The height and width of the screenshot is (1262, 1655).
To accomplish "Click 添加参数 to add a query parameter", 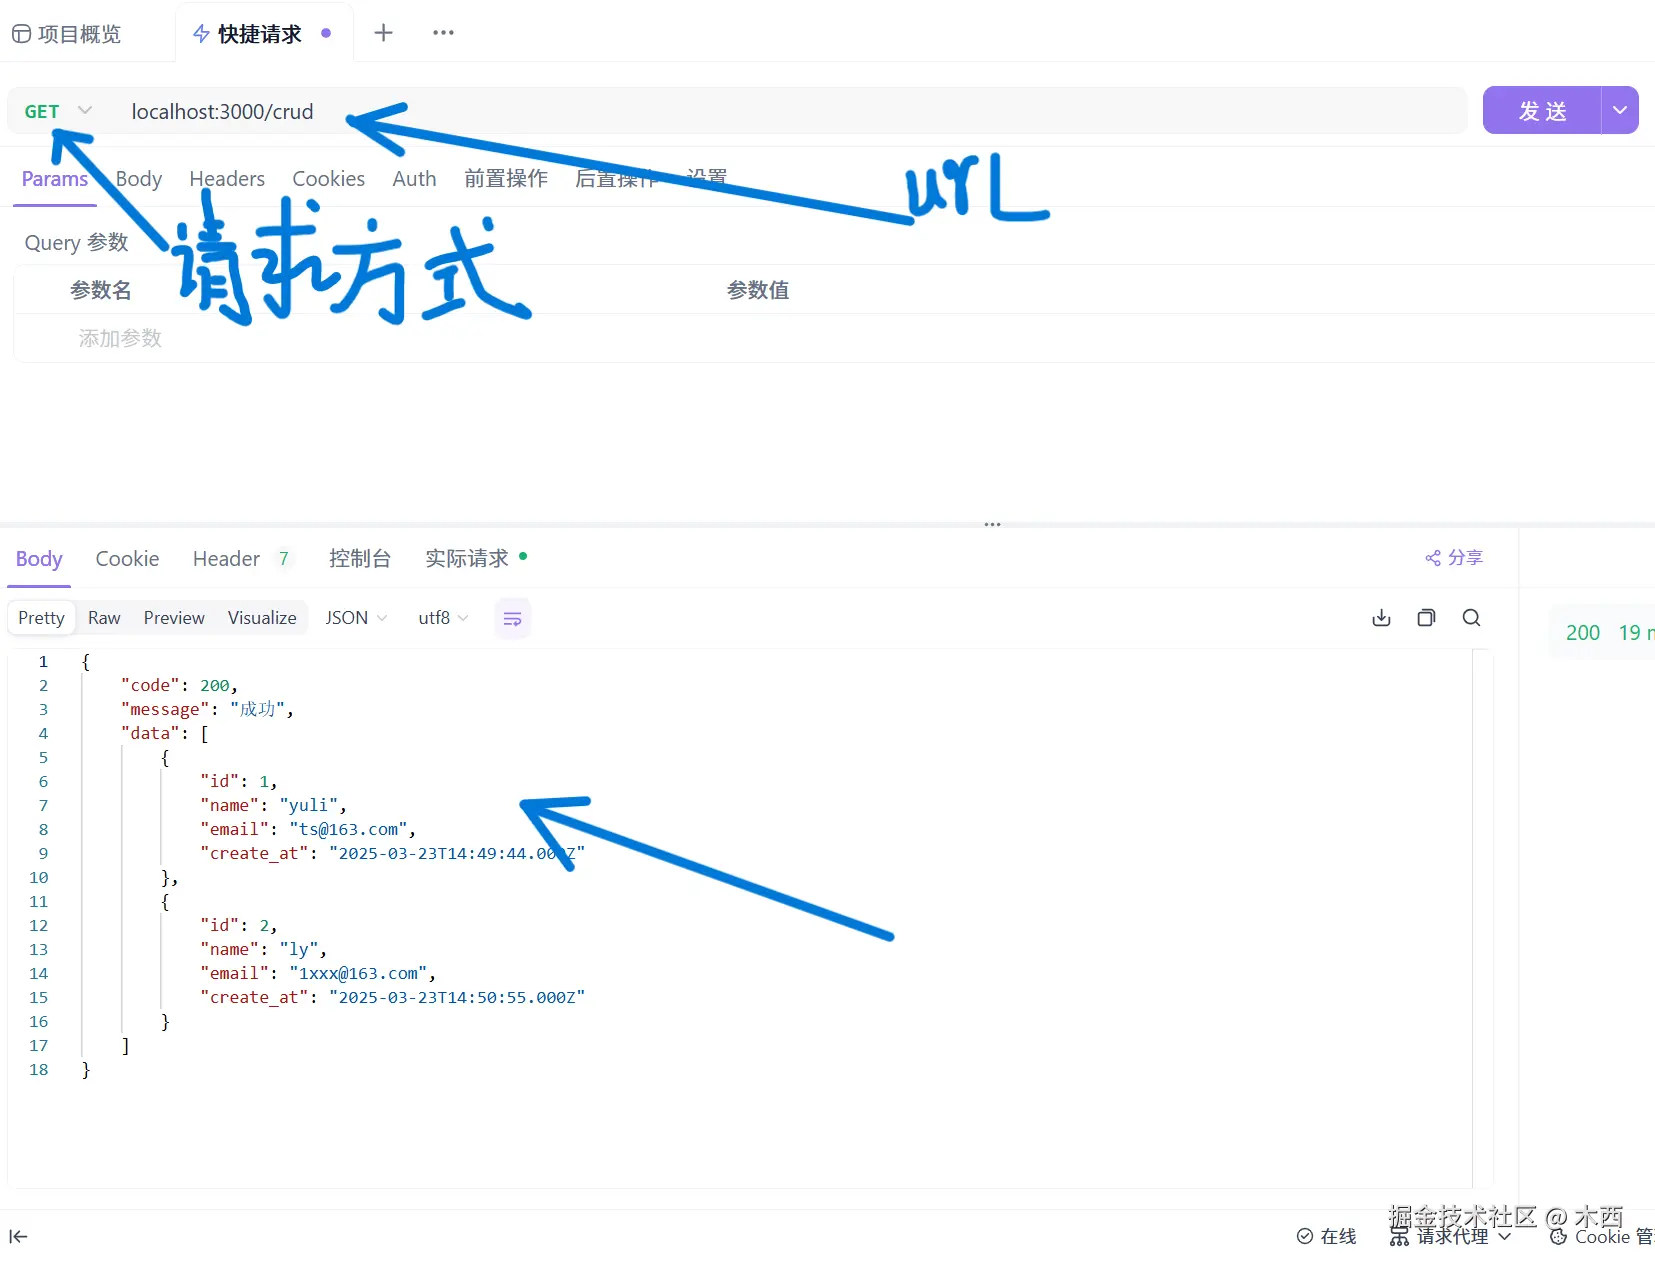I will [x=118, y=338].
